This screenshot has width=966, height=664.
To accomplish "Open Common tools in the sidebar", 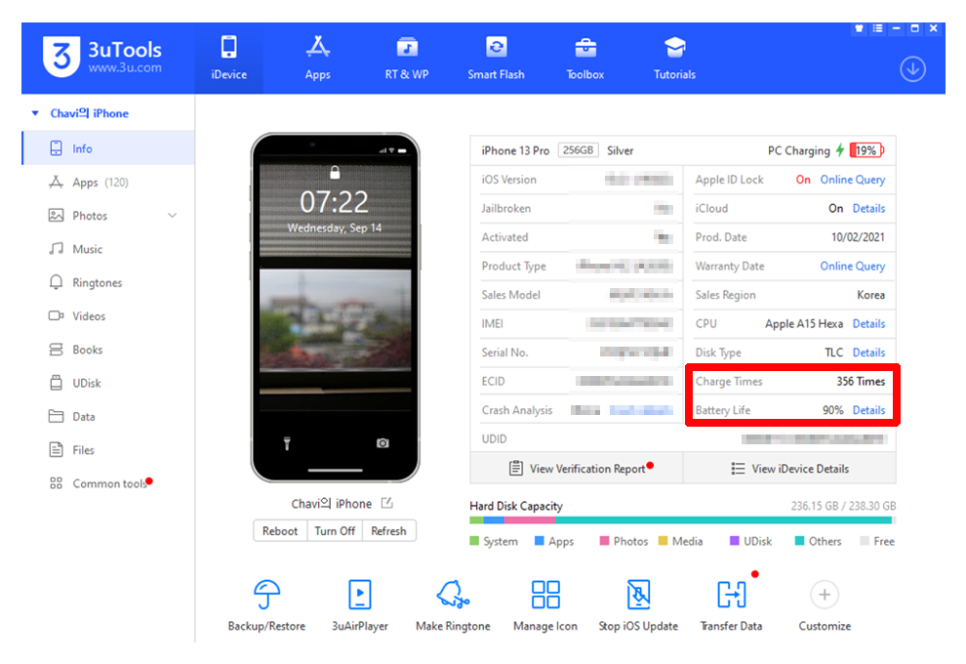I will point(108,484).
